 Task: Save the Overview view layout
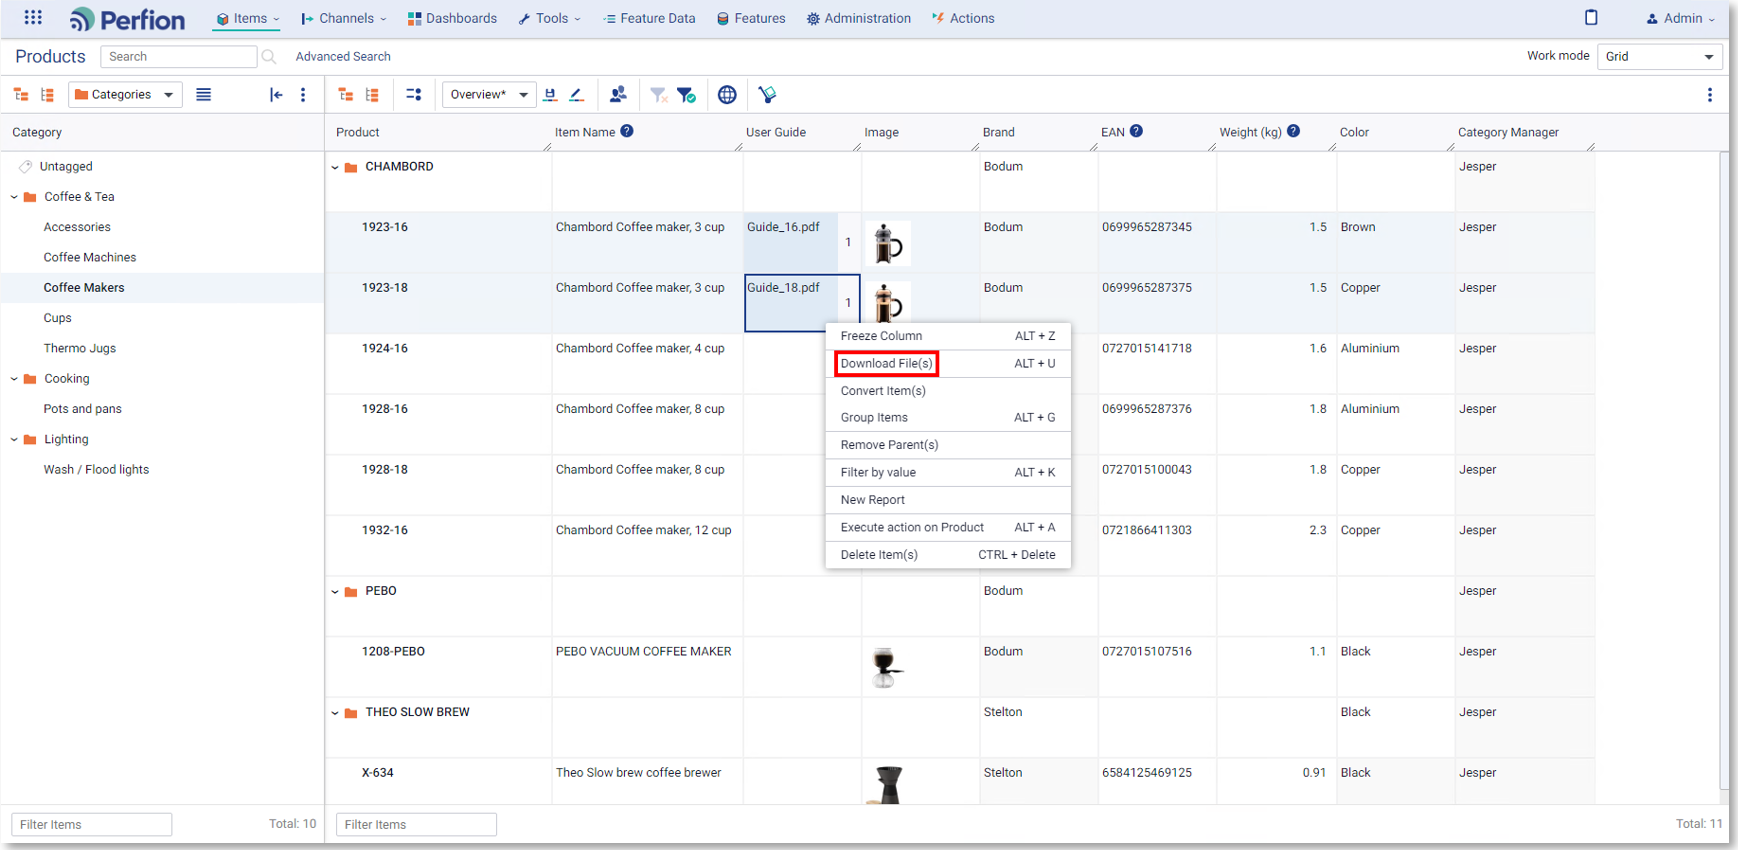[x=550, y=95]
